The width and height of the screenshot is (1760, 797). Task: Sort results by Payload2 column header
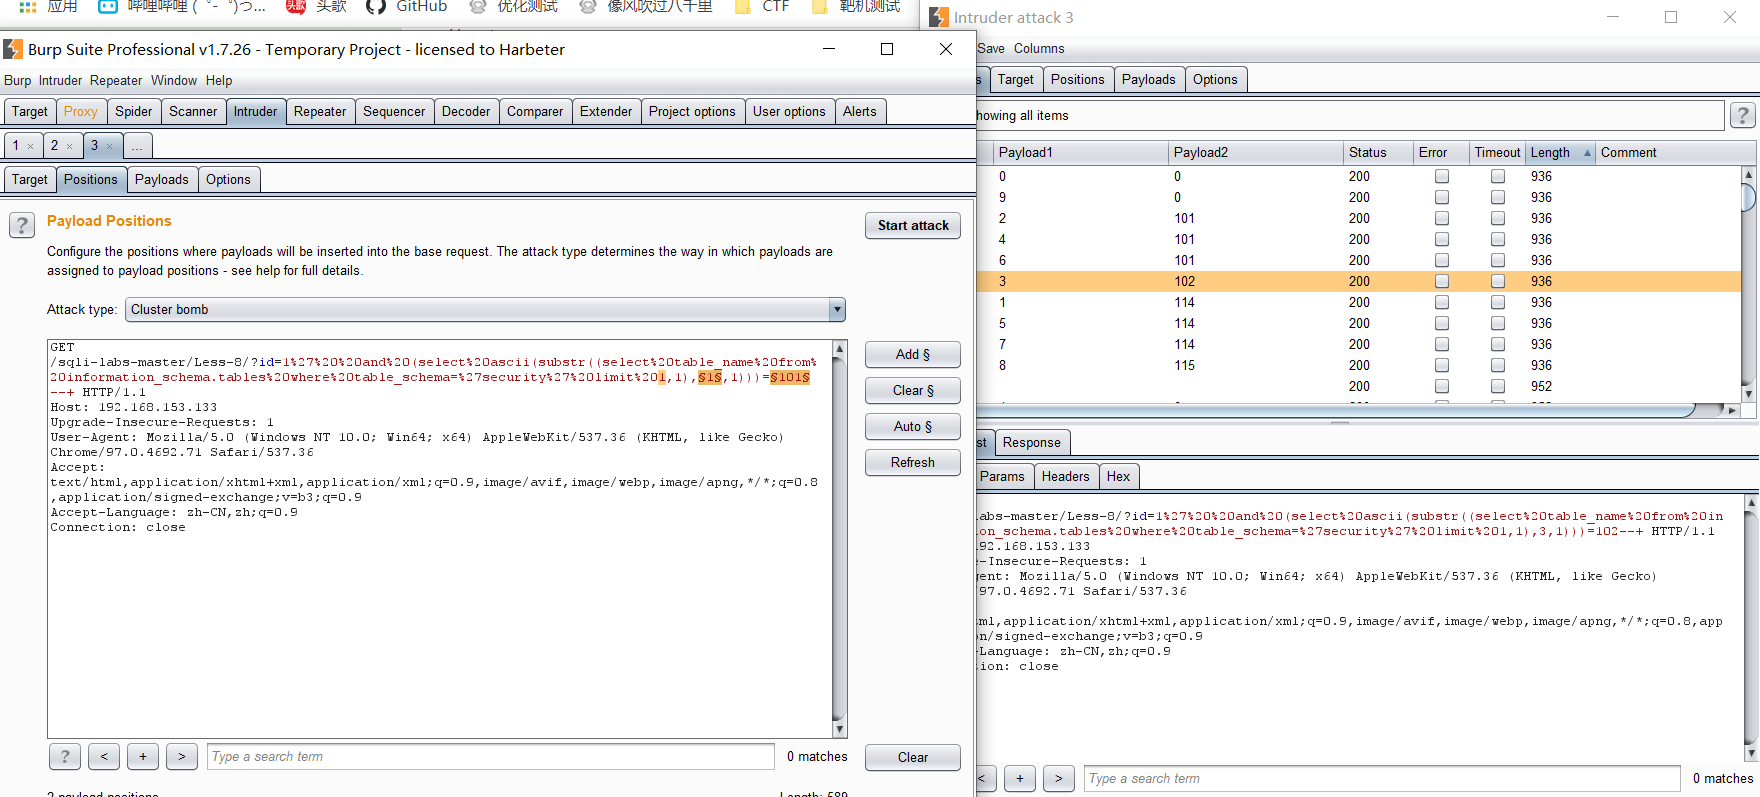[1255, 153]
